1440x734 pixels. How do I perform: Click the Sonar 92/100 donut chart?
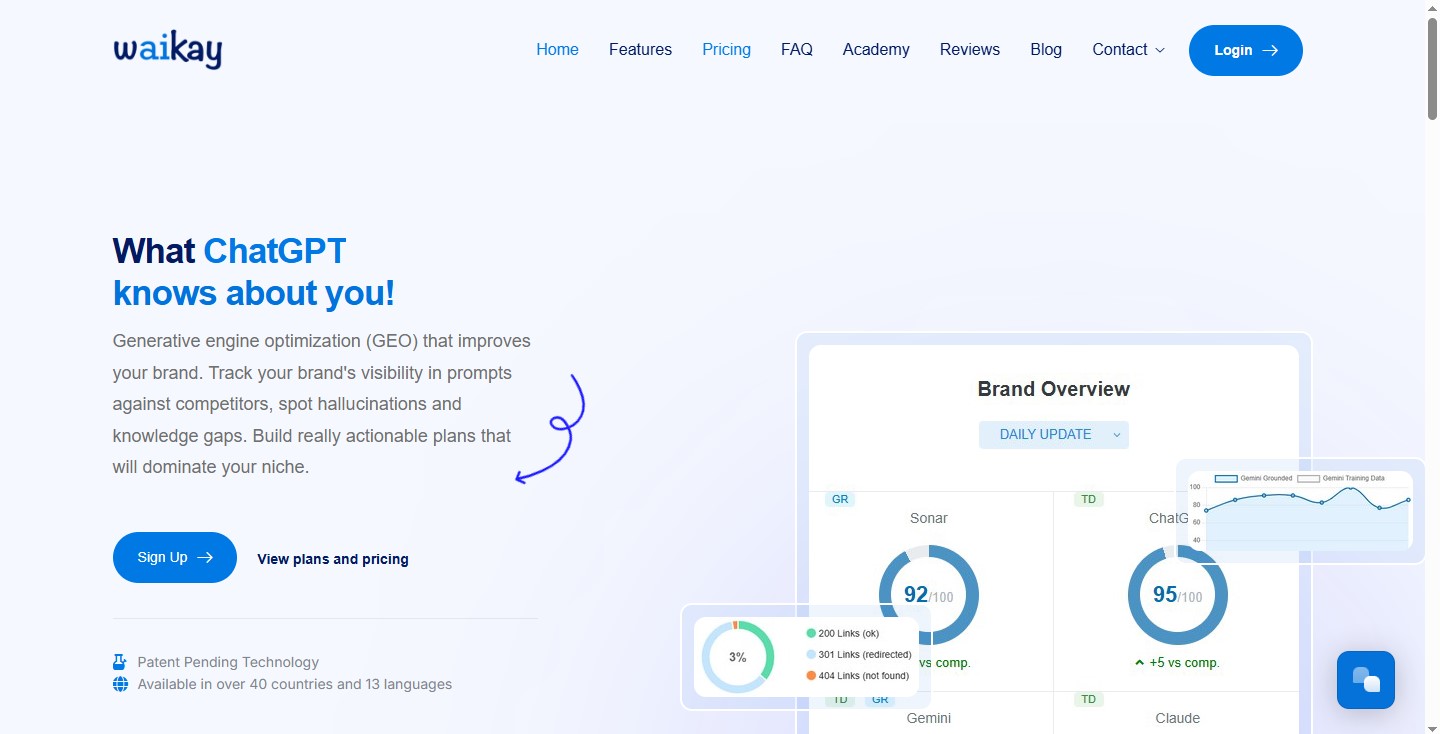click(x=928, y=595)
